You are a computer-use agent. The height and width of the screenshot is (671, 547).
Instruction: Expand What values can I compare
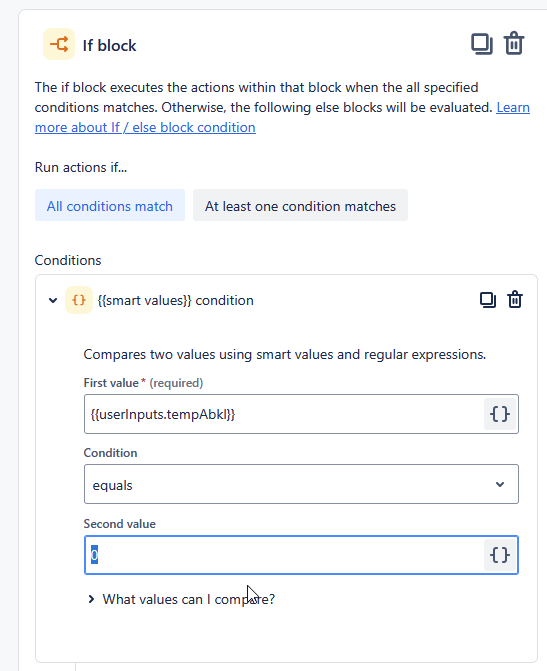tap(183, 599)
